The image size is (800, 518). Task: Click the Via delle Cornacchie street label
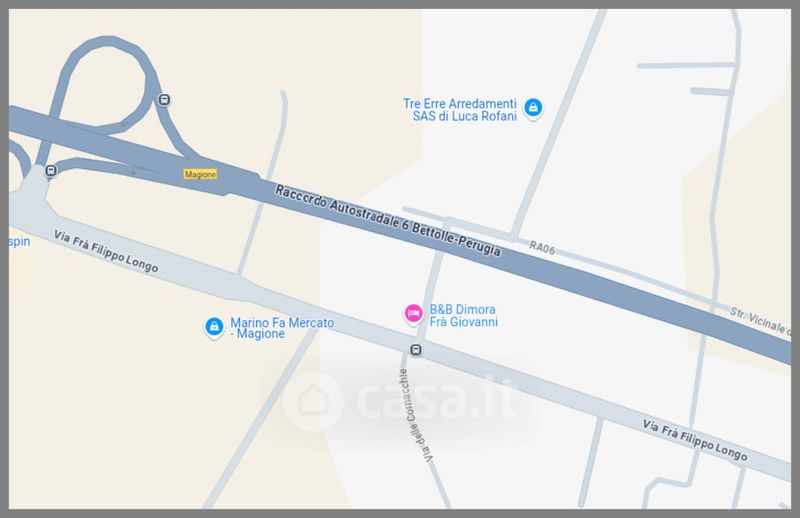417,416
